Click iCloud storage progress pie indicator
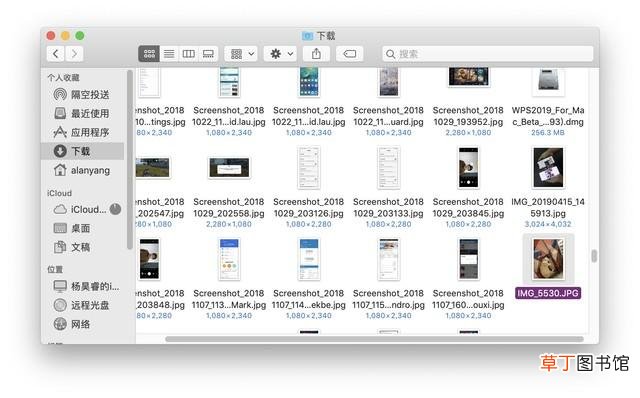 tap(116, 209)
